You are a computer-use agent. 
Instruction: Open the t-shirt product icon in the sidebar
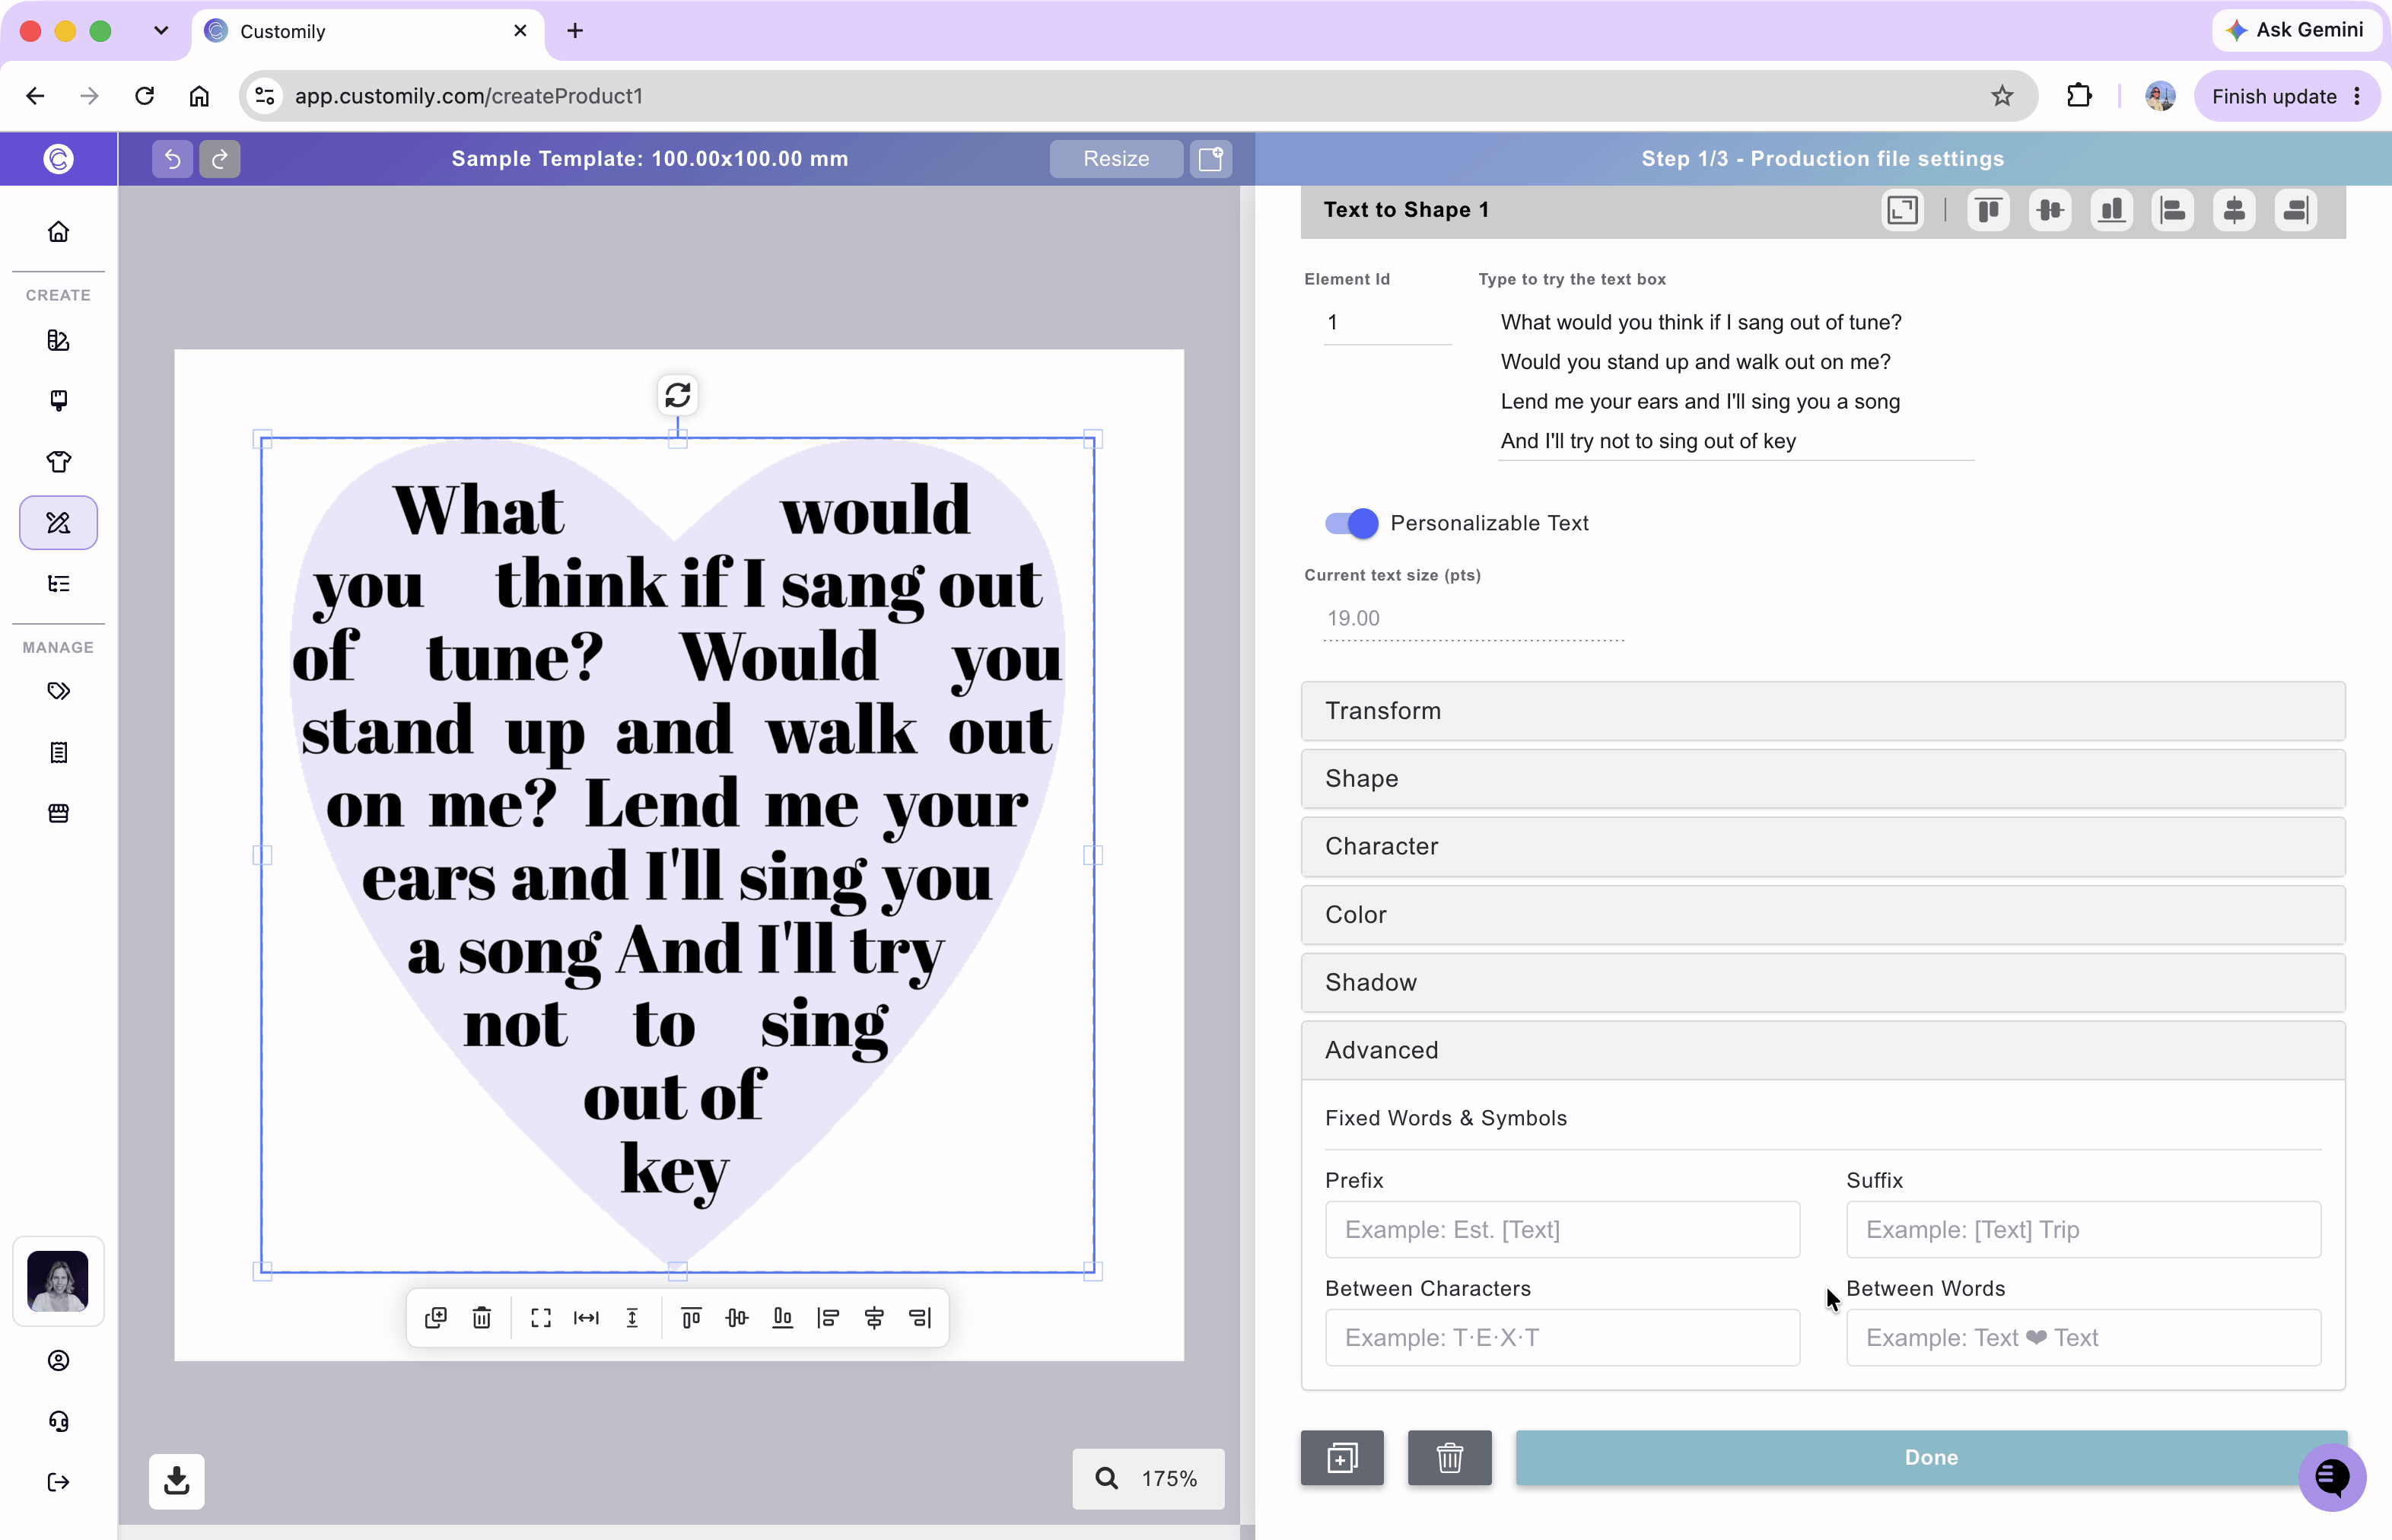click(x=59, y=462)
